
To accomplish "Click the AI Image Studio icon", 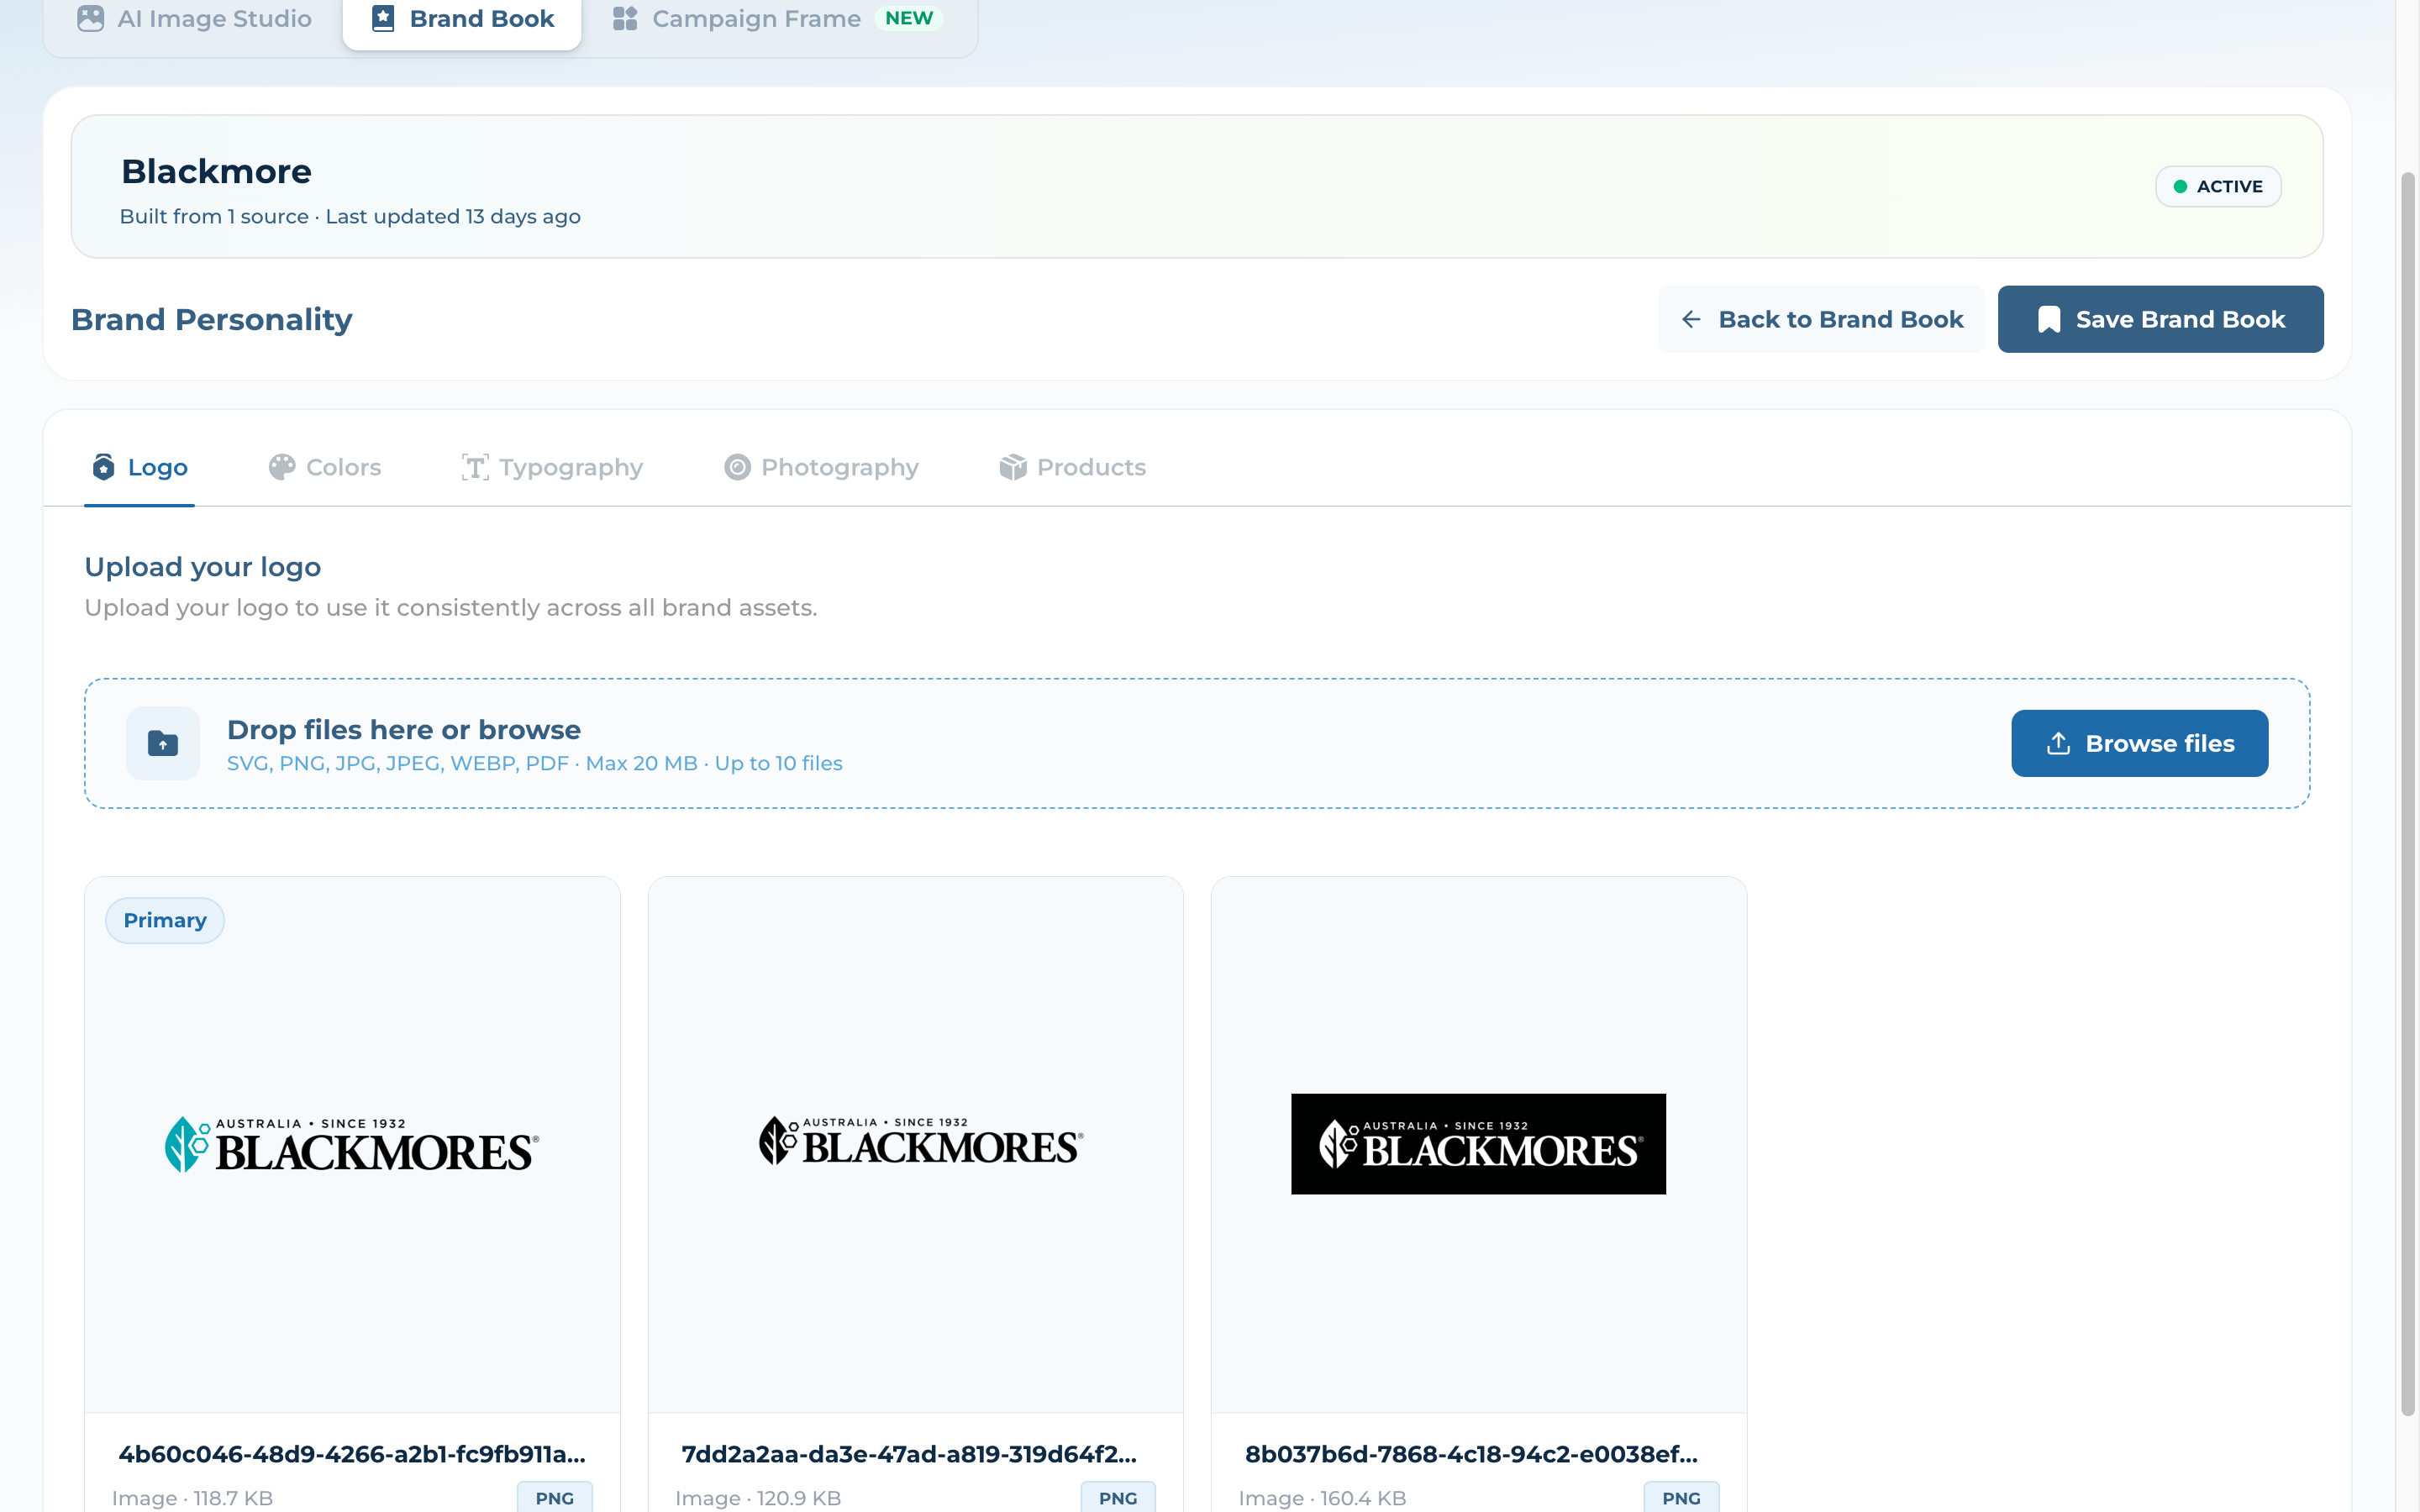I will (x=90, y=19).
